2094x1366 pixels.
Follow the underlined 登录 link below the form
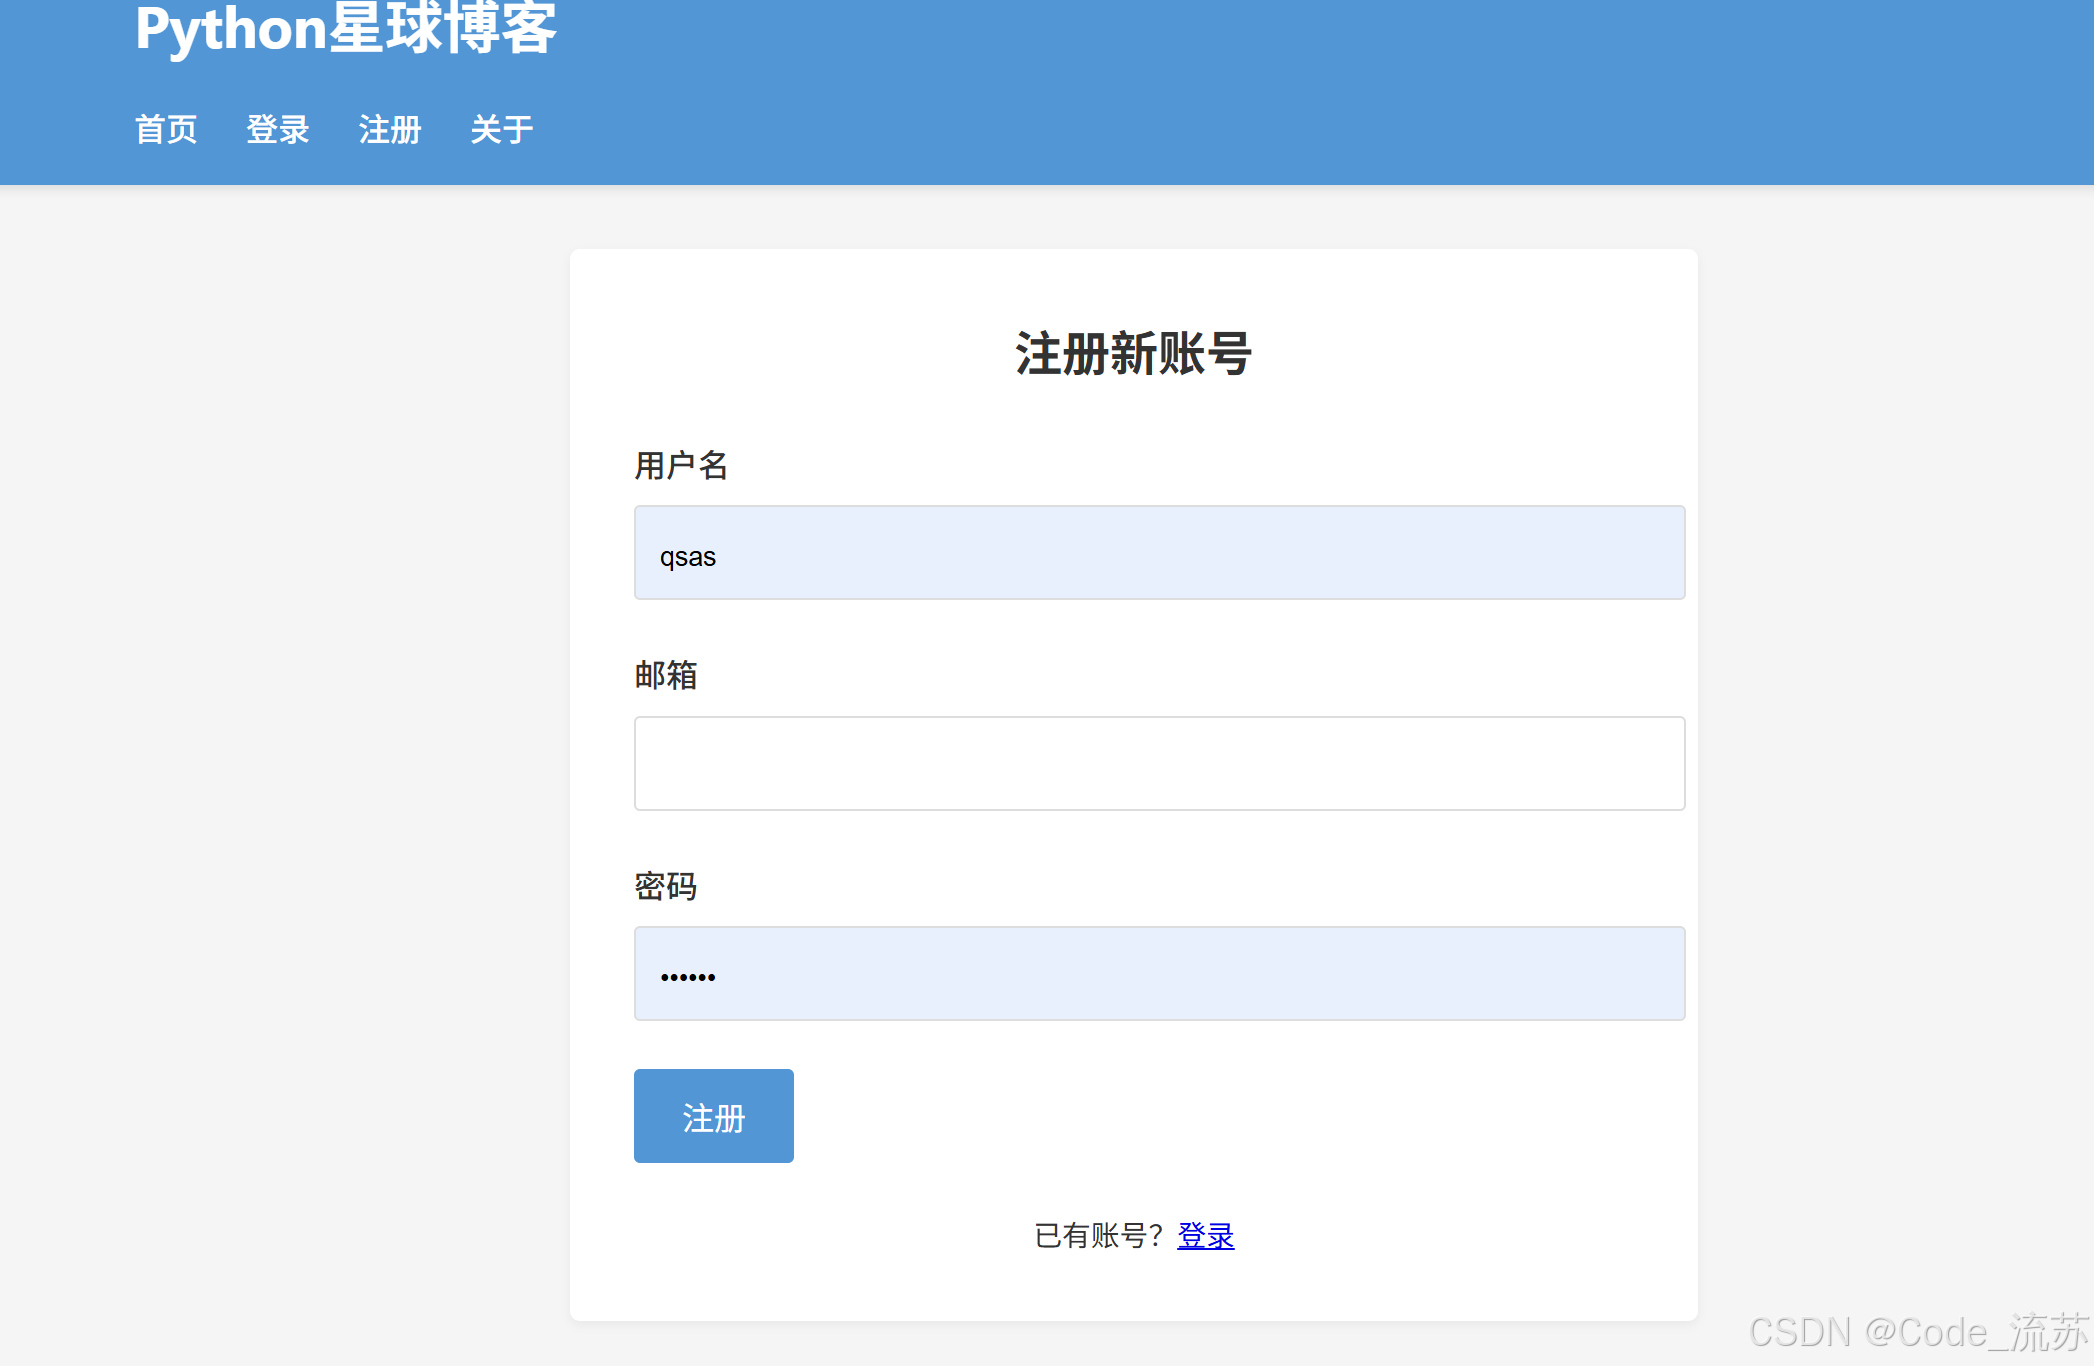[x=1205, y=1236]
